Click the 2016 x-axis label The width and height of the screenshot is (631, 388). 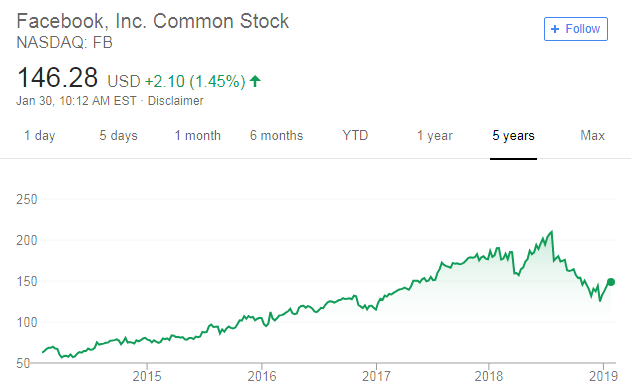(262, 376)
